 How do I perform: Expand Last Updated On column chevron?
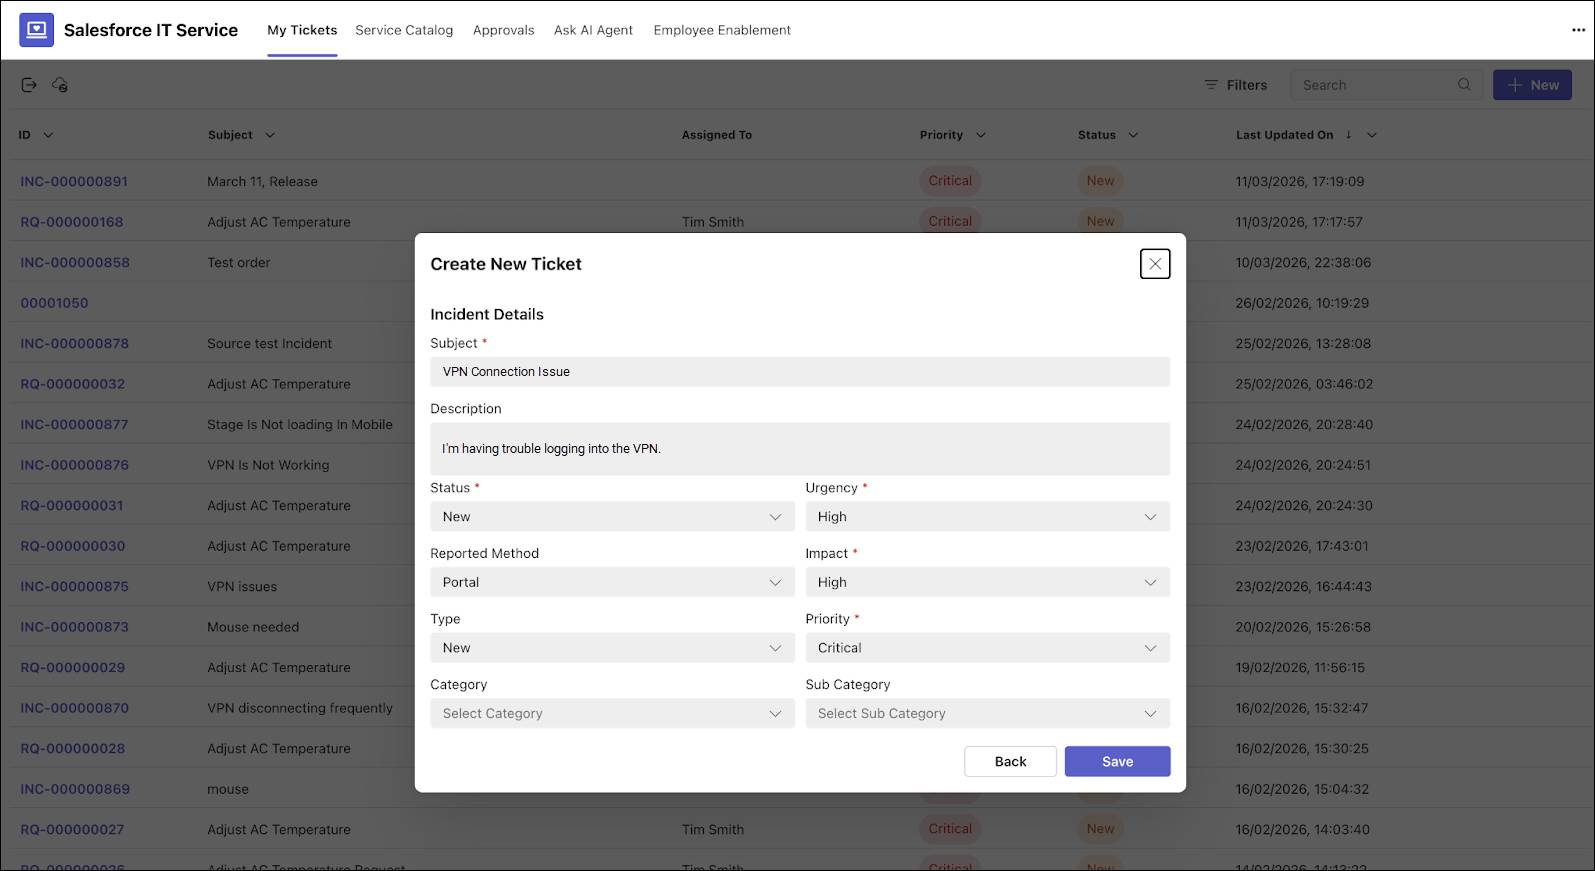point(1372,135)
